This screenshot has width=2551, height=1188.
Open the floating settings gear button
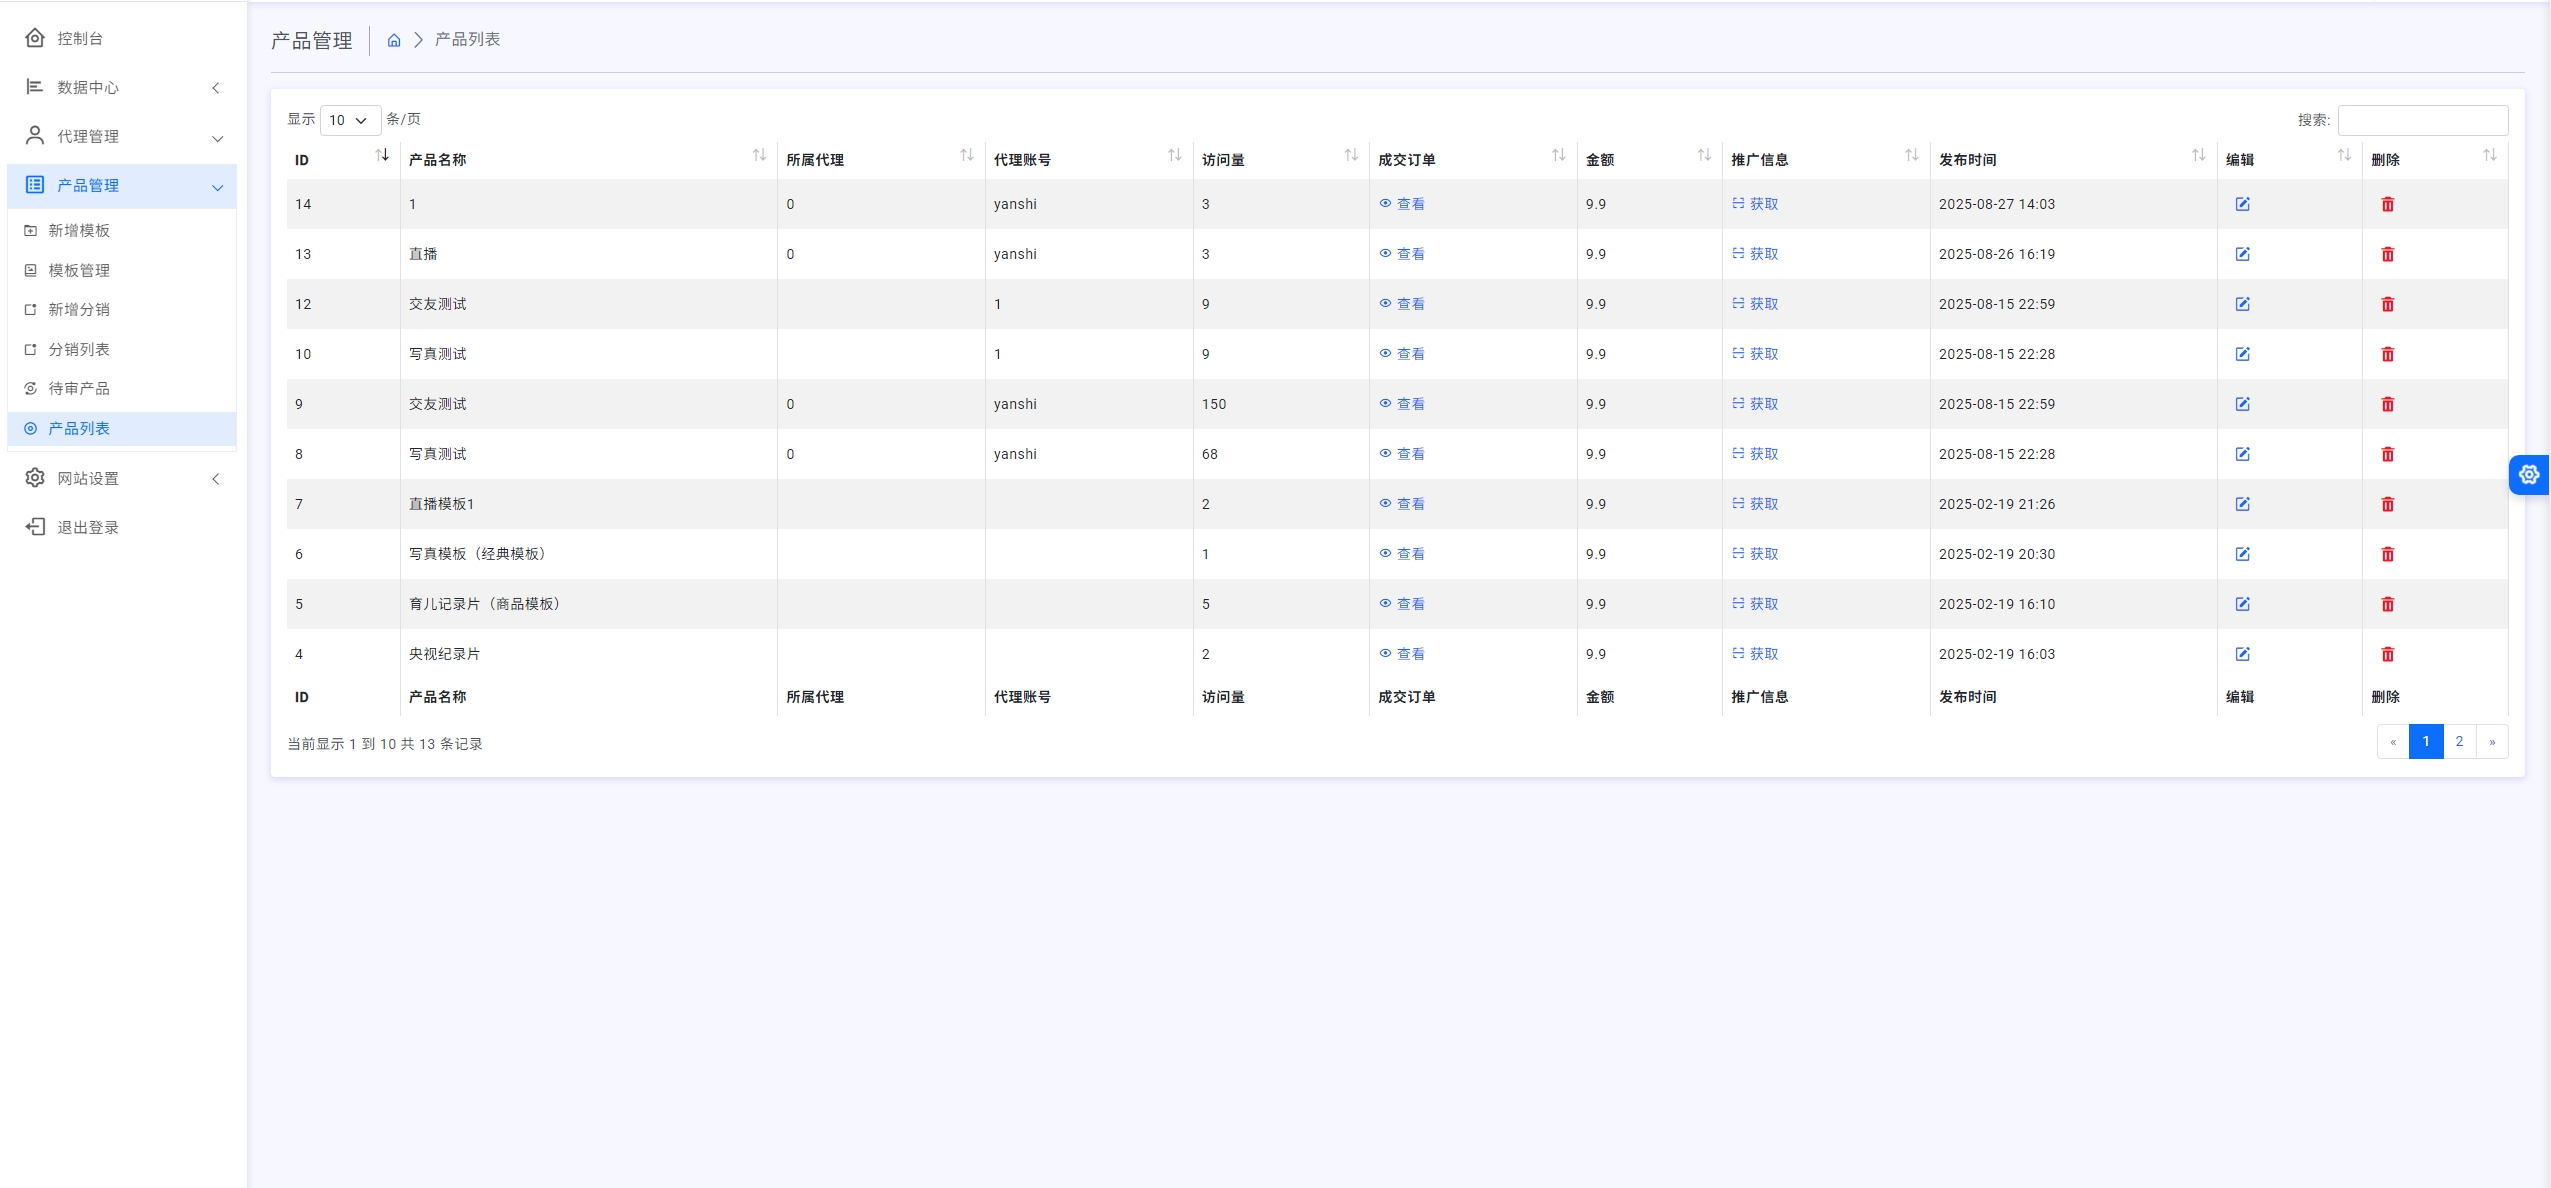(2528, 474)
